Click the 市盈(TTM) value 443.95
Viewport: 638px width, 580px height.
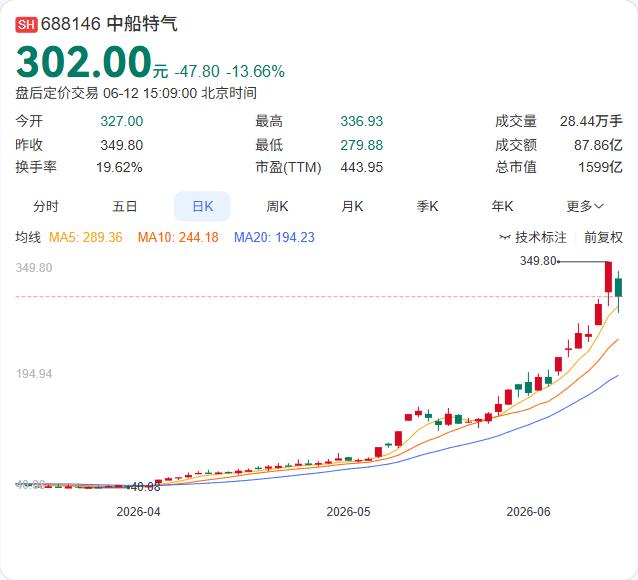(x=362, y=167)
